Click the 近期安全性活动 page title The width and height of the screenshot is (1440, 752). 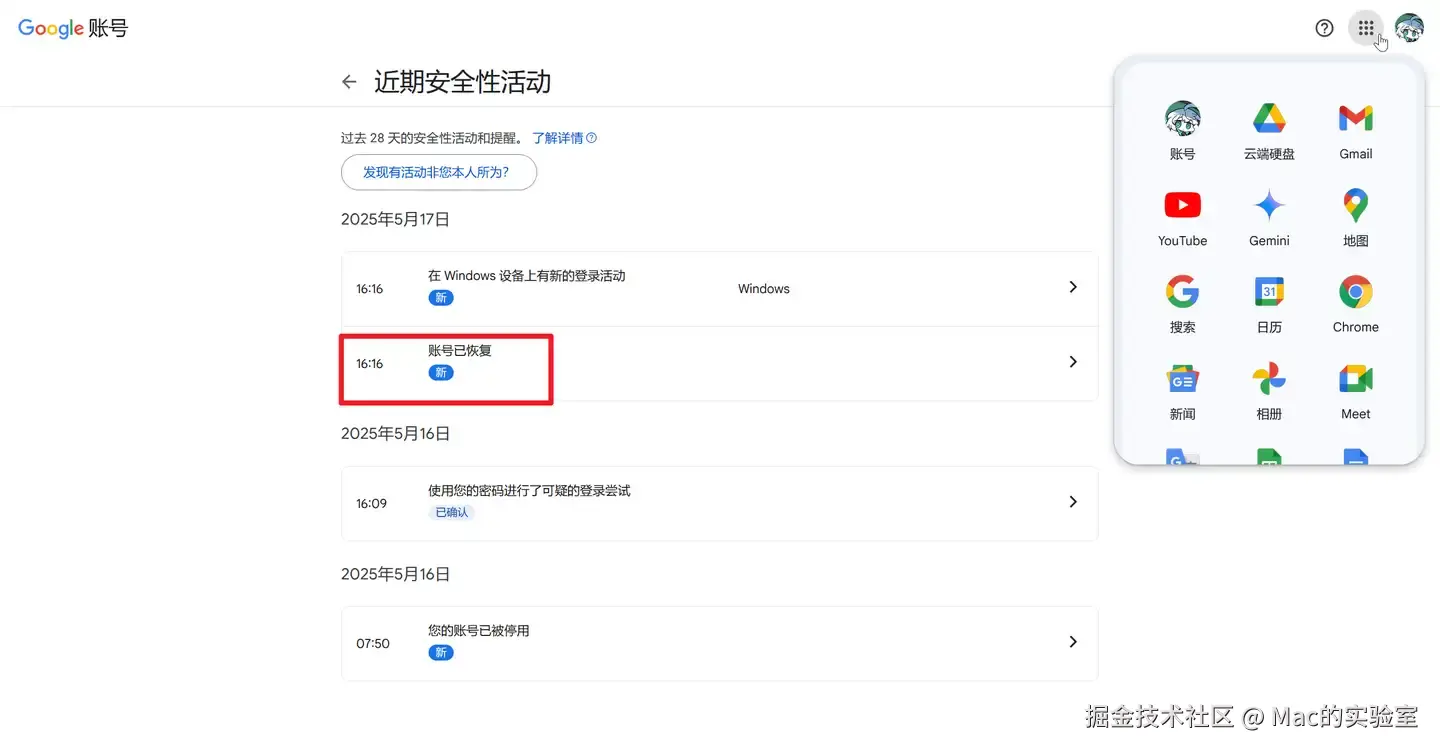pos(463,82)
